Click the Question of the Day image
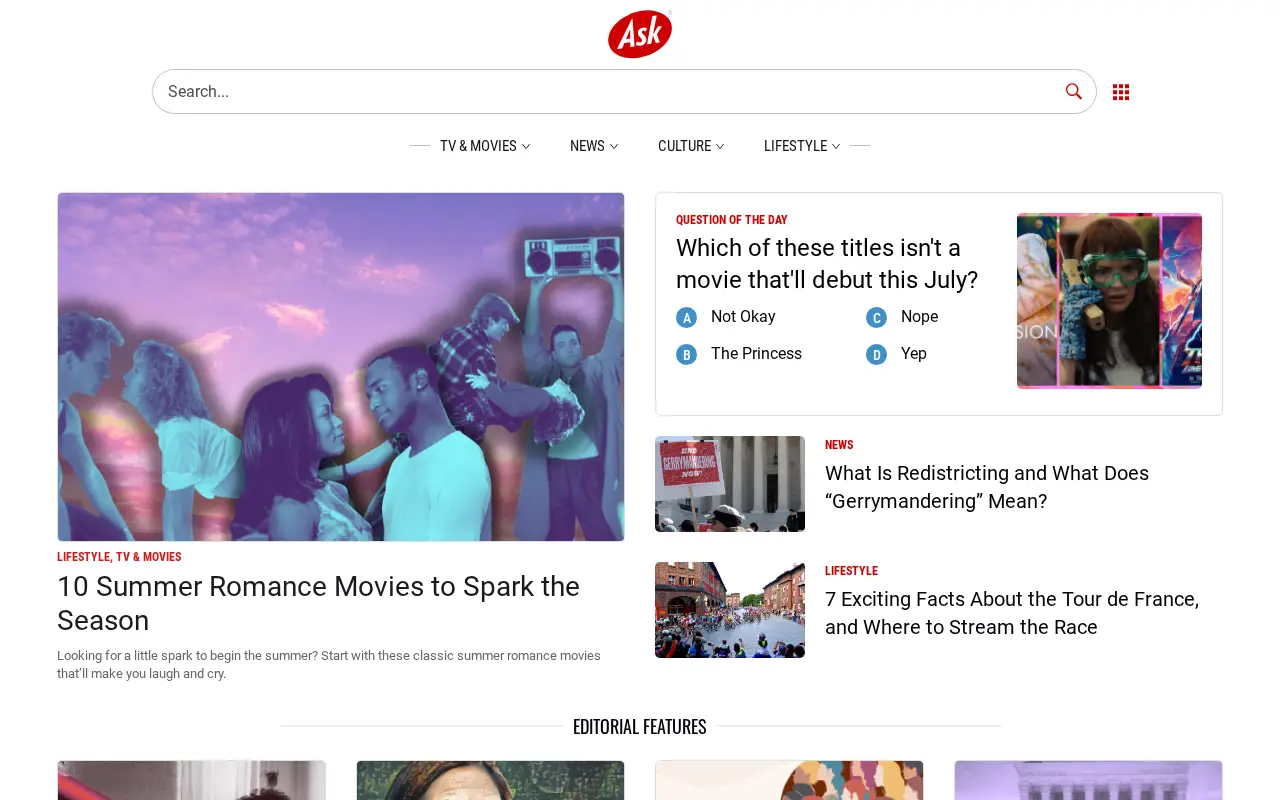Screen dimensions: 1280x800 [x=1109, y=300]
